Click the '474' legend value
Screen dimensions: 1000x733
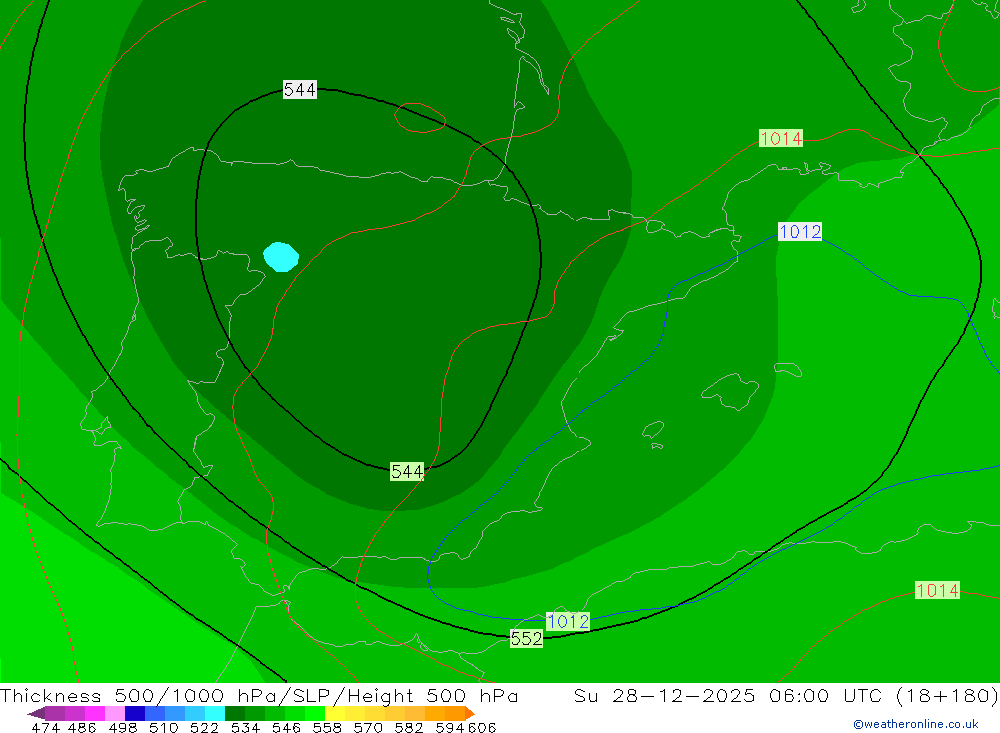tap(45, 727)
